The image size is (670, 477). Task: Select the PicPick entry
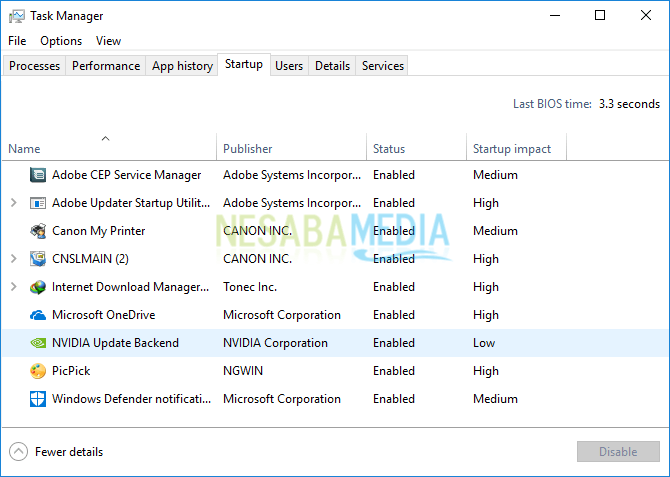coord(335,371)
